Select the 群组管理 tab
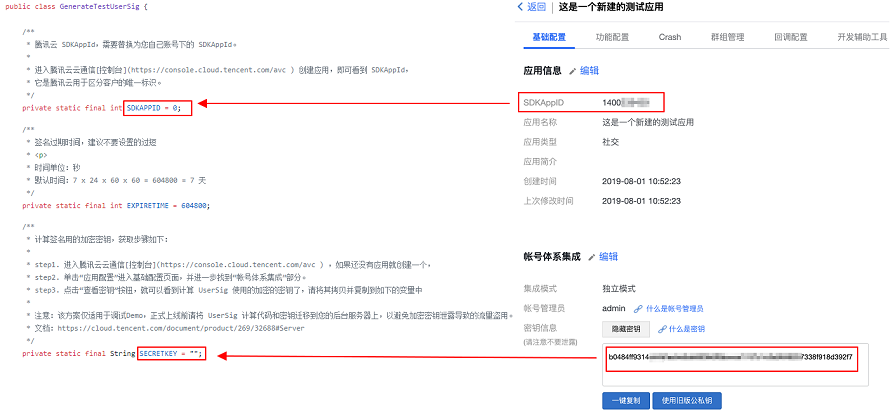The image size is (890, 415). (727, 37)
